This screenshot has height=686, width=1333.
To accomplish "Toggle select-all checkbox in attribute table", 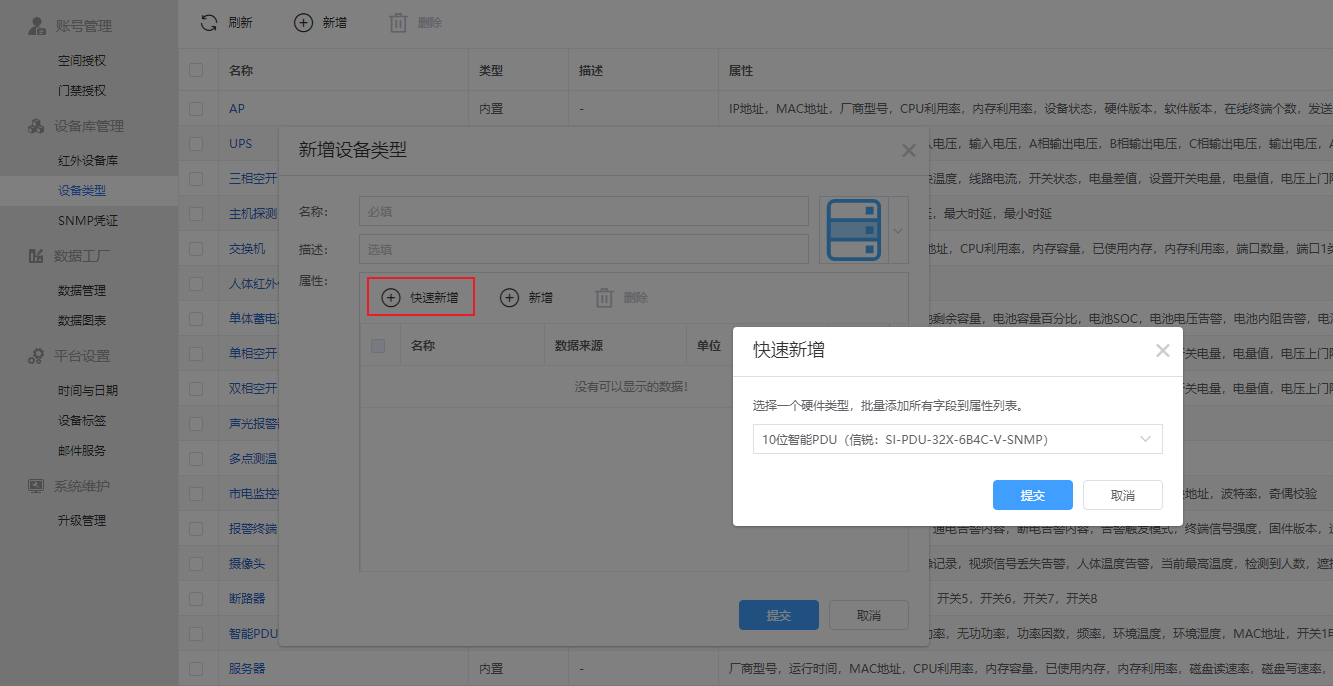I will [378, 345].
